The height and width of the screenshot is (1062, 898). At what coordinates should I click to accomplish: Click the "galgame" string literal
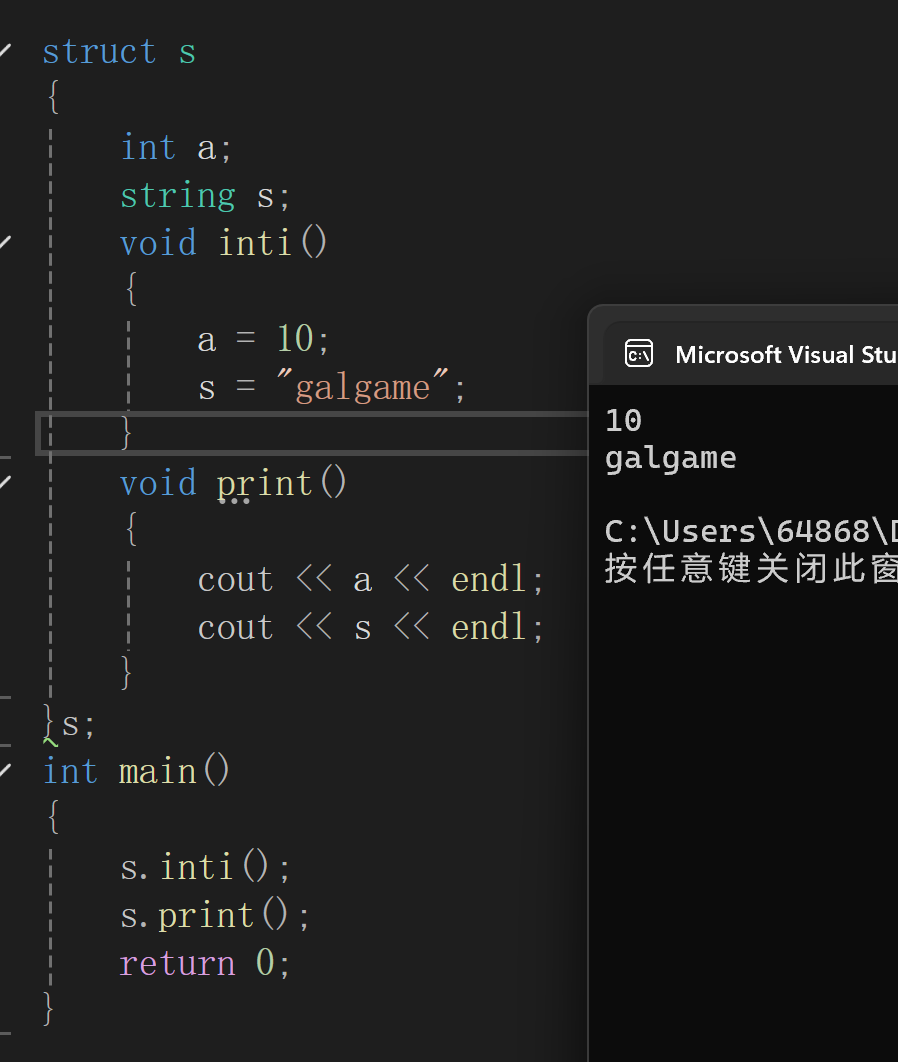pos(362,387)
